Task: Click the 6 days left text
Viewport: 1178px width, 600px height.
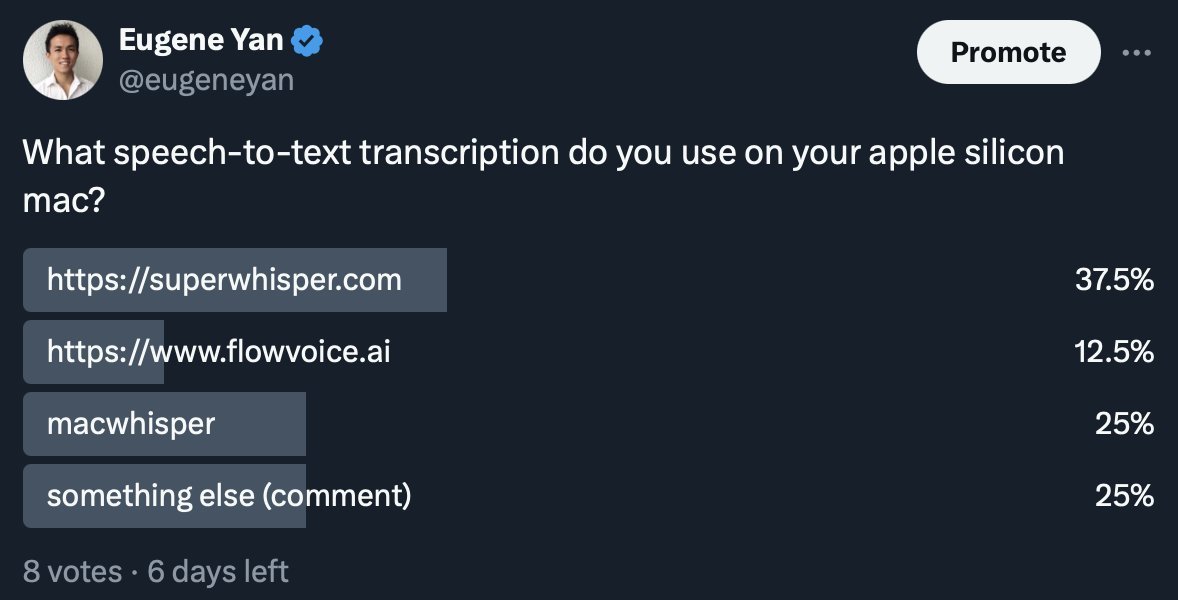Action: (218, 571)
